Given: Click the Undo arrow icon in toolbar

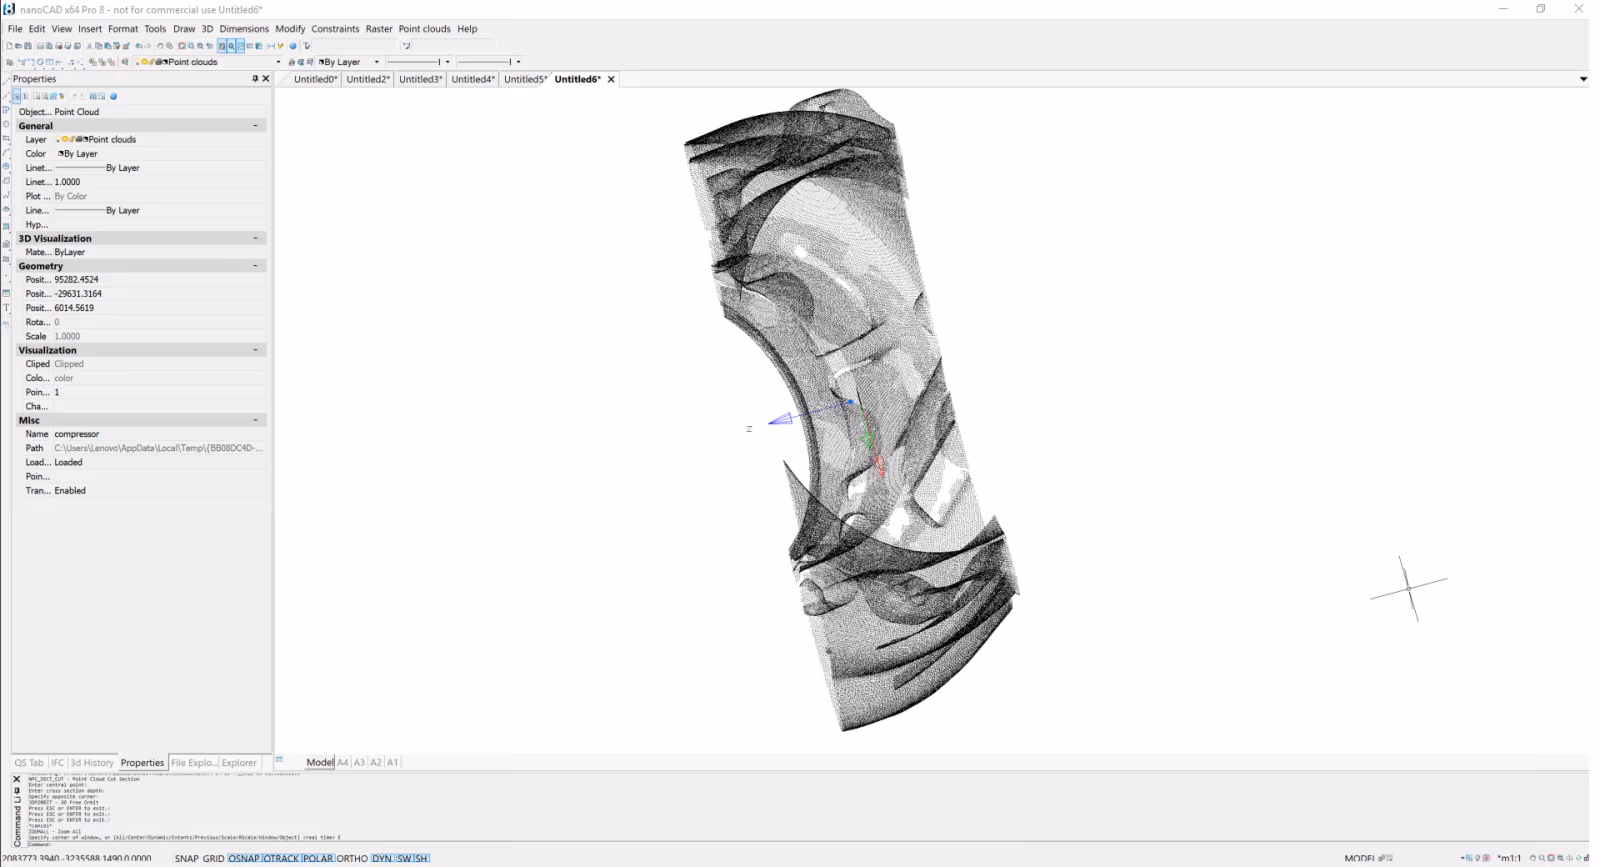Looking at the screenshot, I should [138, 46].
